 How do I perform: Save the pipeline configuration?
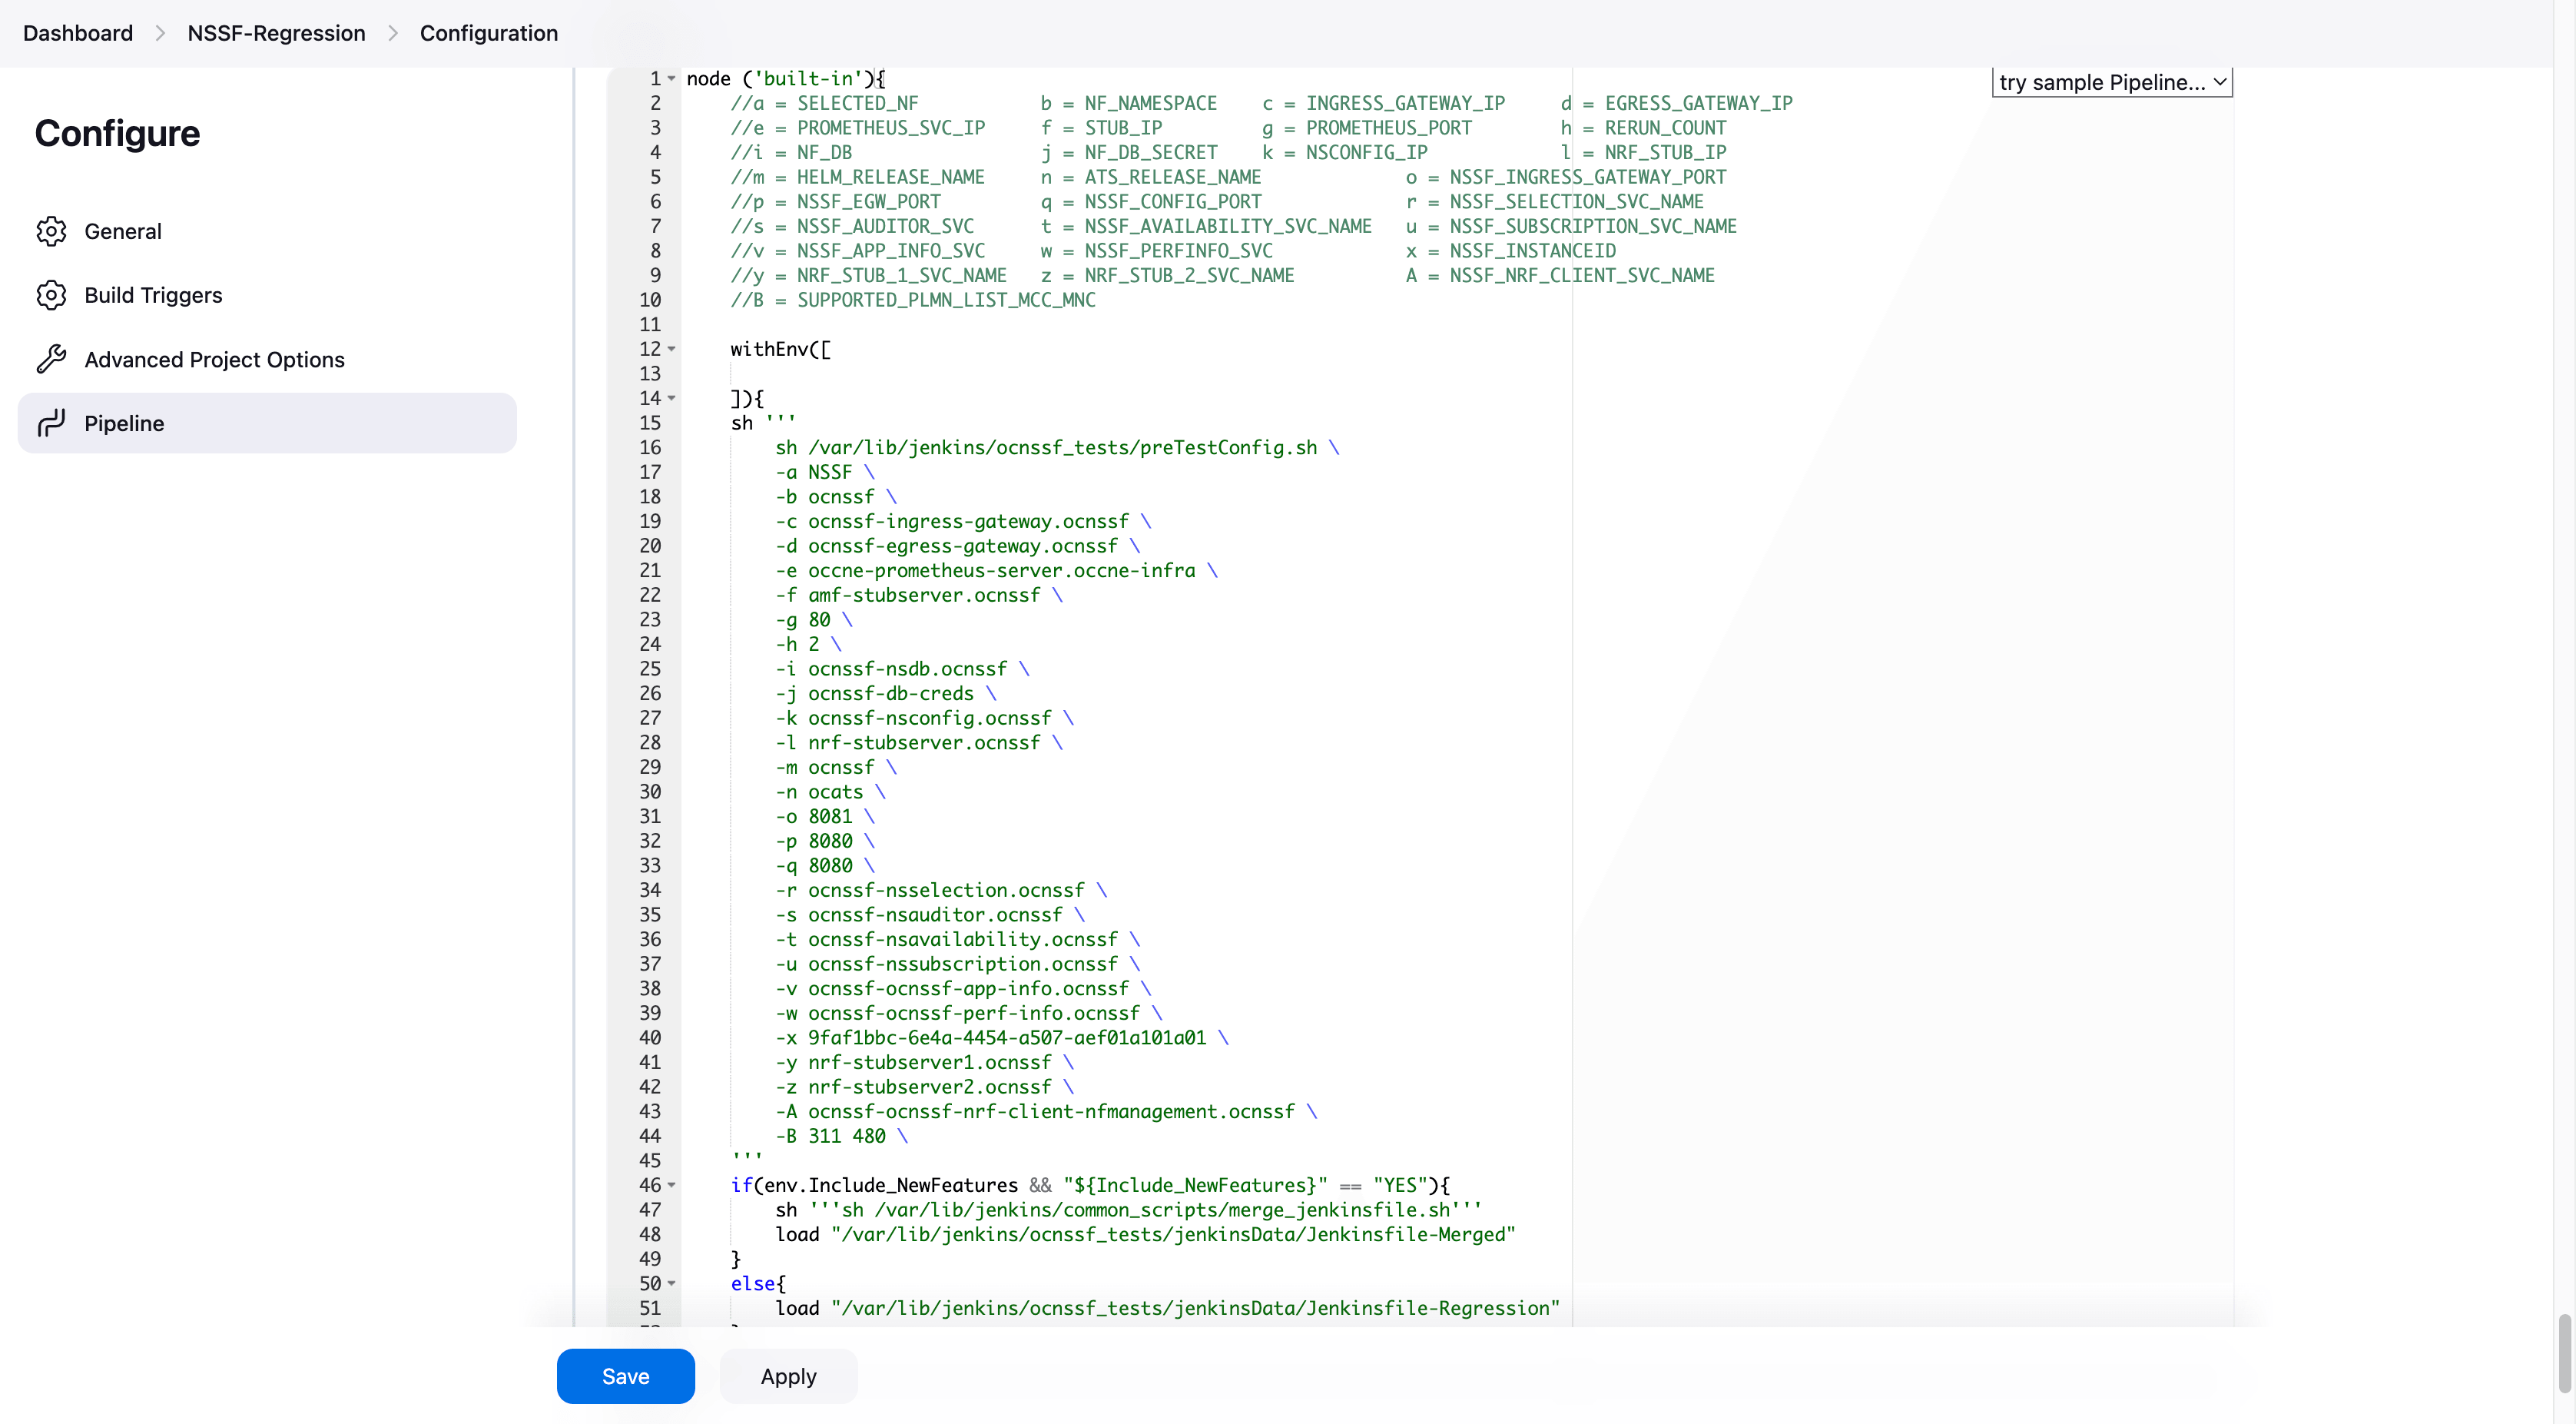tap(625, 1376)
